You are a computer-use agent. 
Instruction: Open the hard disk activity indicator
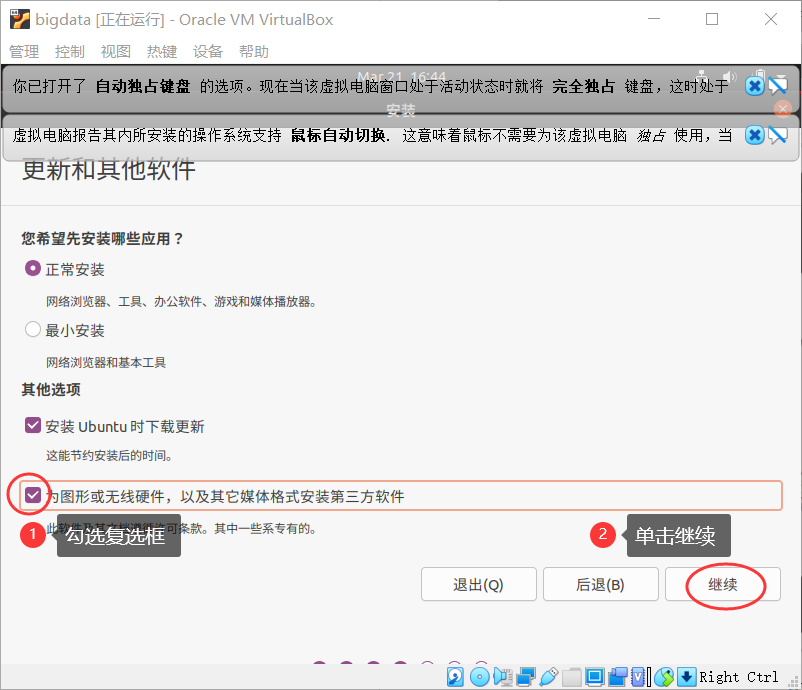point(455,677)
